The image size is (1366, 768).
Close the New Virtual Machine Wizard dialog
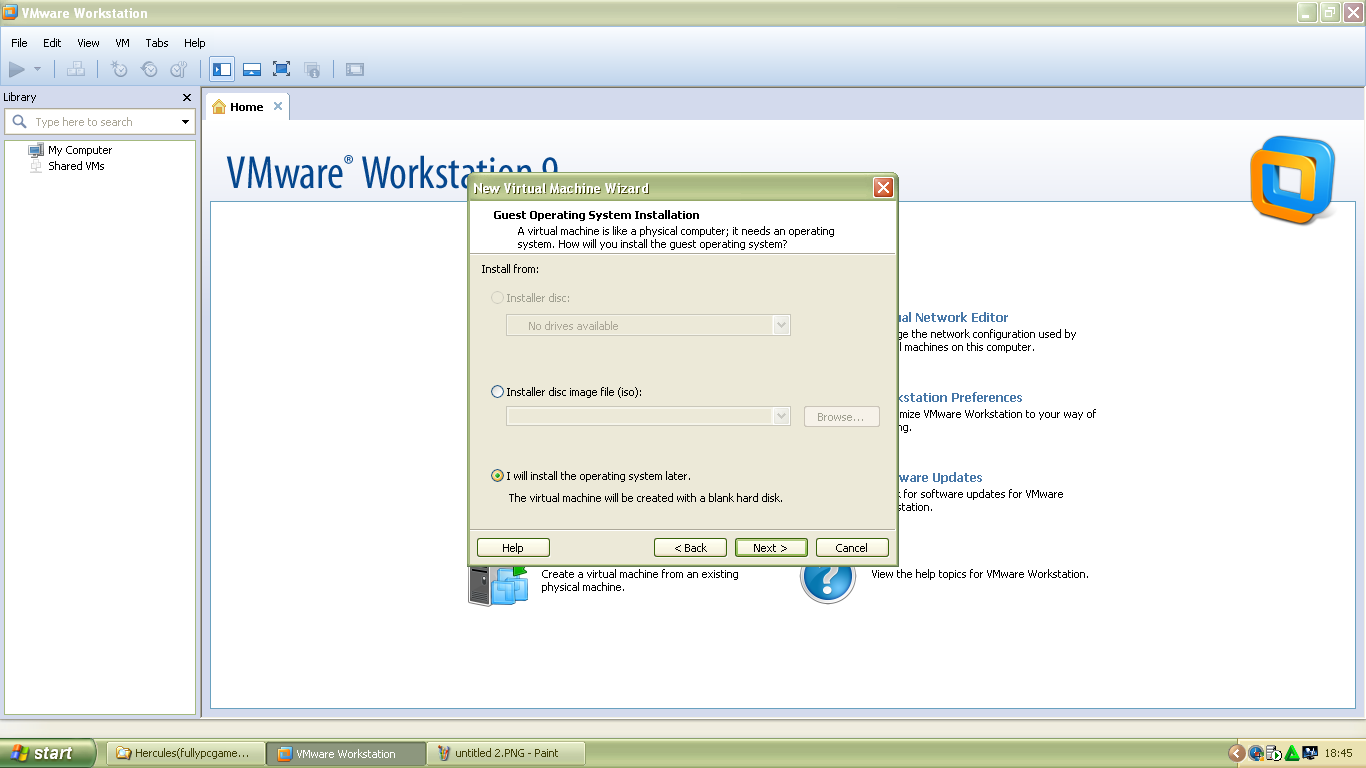[x=883, y=187]
